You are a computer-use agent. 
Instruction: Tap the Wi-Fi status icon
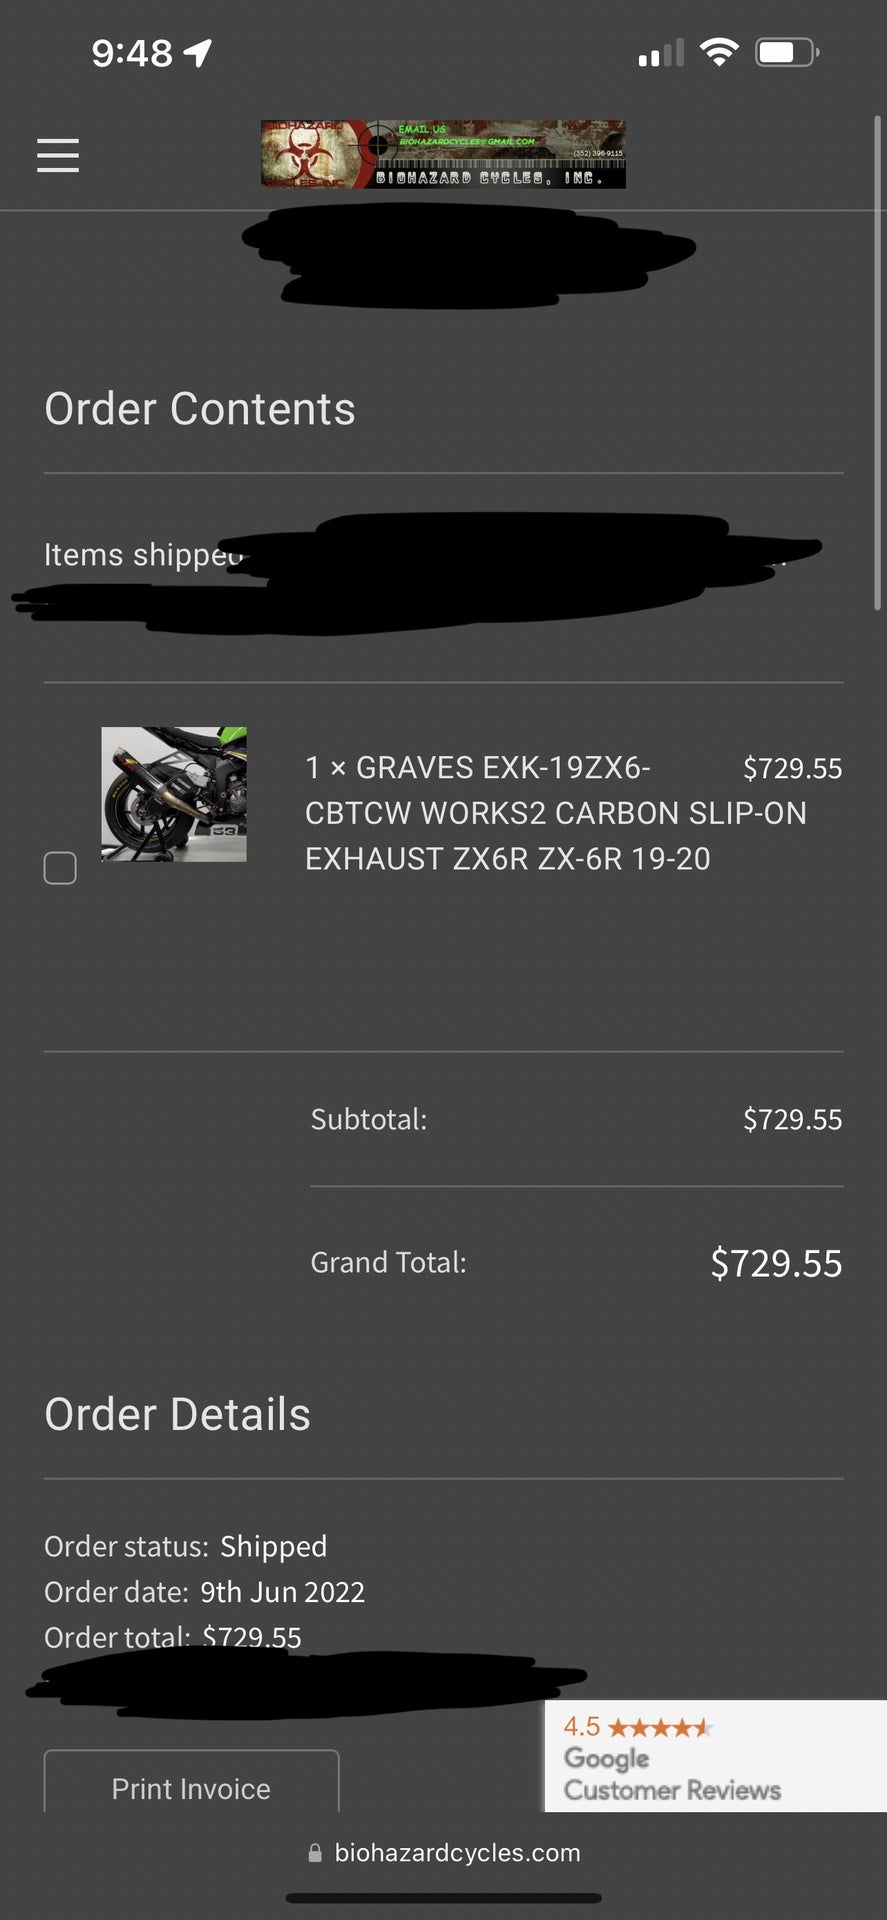pos(718,52)
